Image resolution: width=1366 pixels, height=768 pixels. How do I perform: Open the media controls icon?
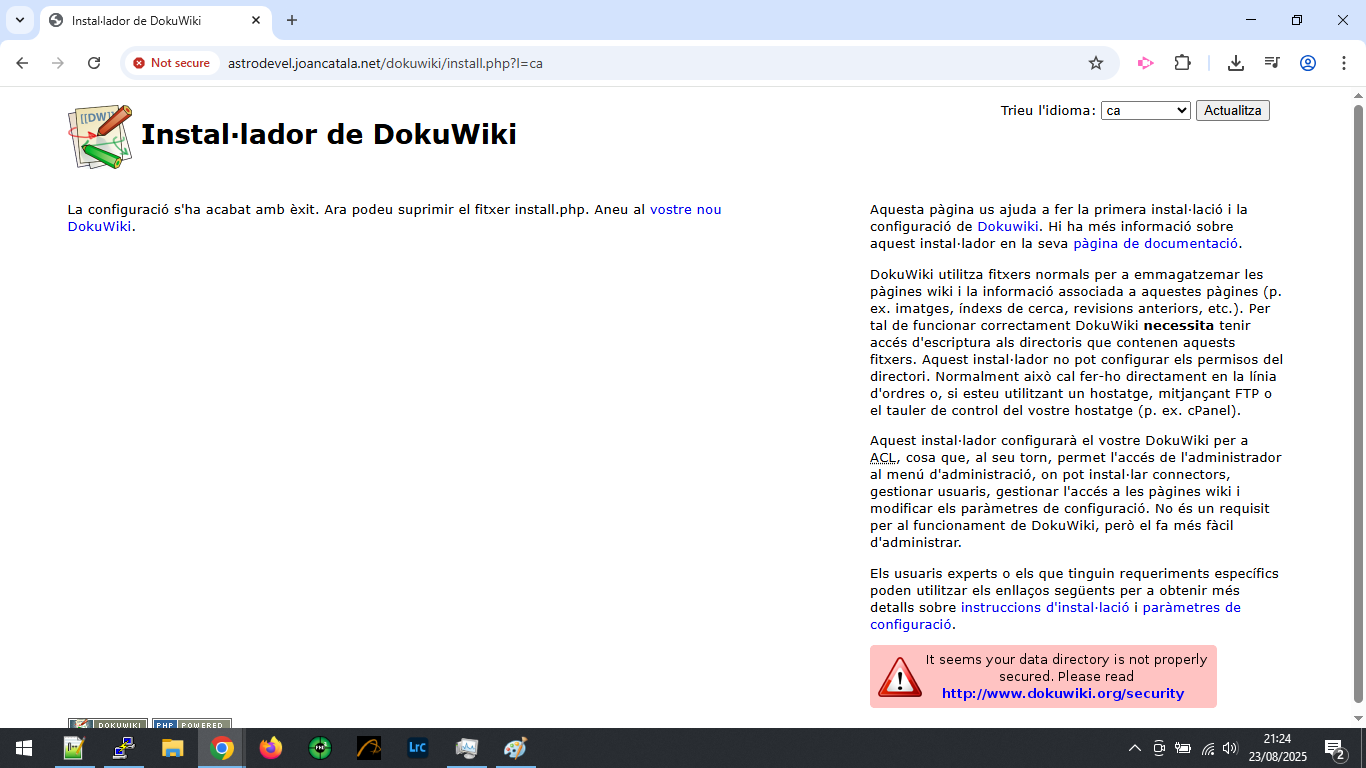pos(1272,63)
